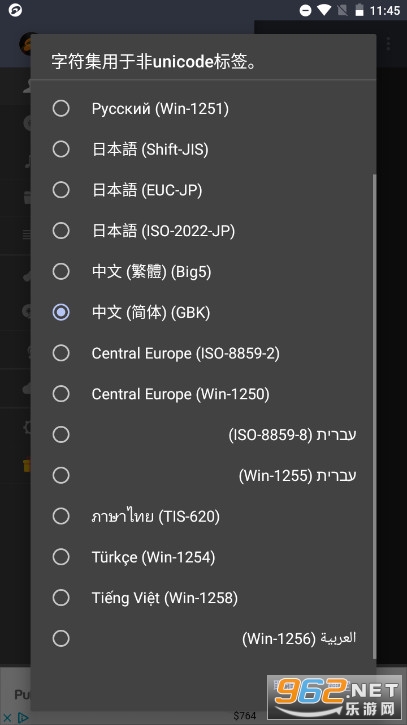This screenshot has height=725, width=407.
Task: Pick the Hebrew (ISO-8859-8) radio button
Action: pos(204,435)
